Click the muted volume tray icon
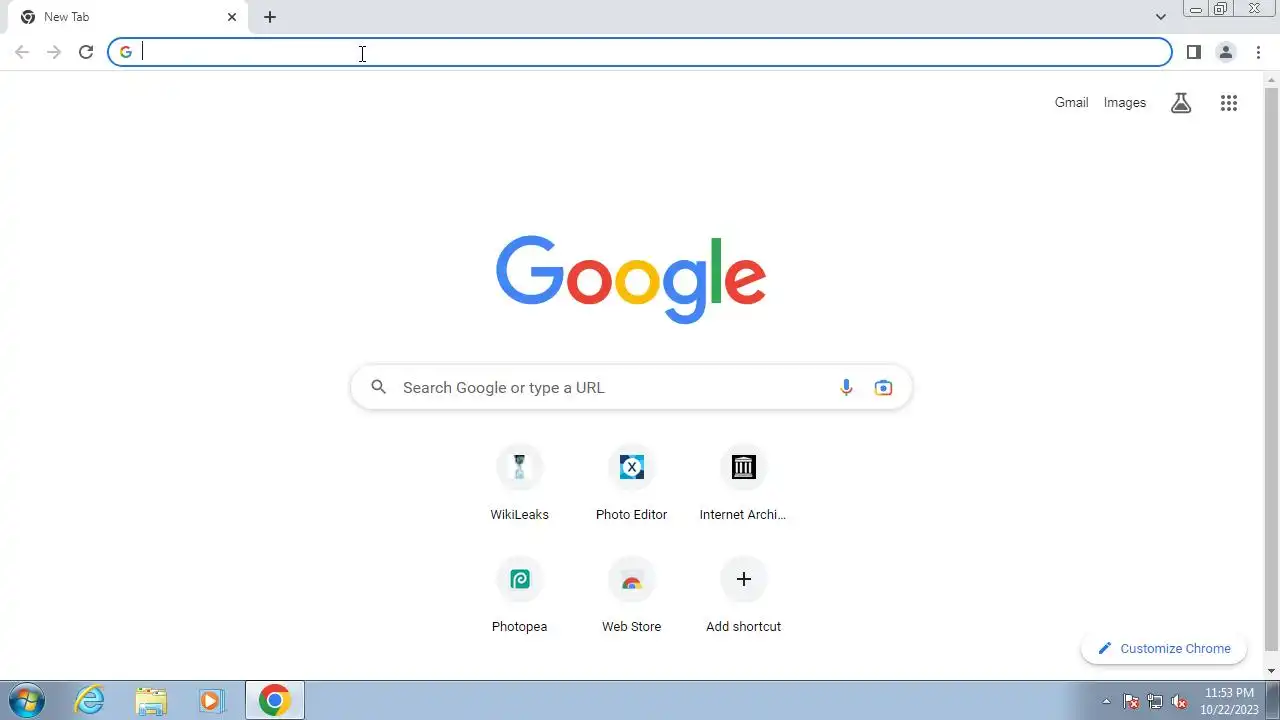Image resolution: width=1280 pixels, height=720 pixels. 1180,701
